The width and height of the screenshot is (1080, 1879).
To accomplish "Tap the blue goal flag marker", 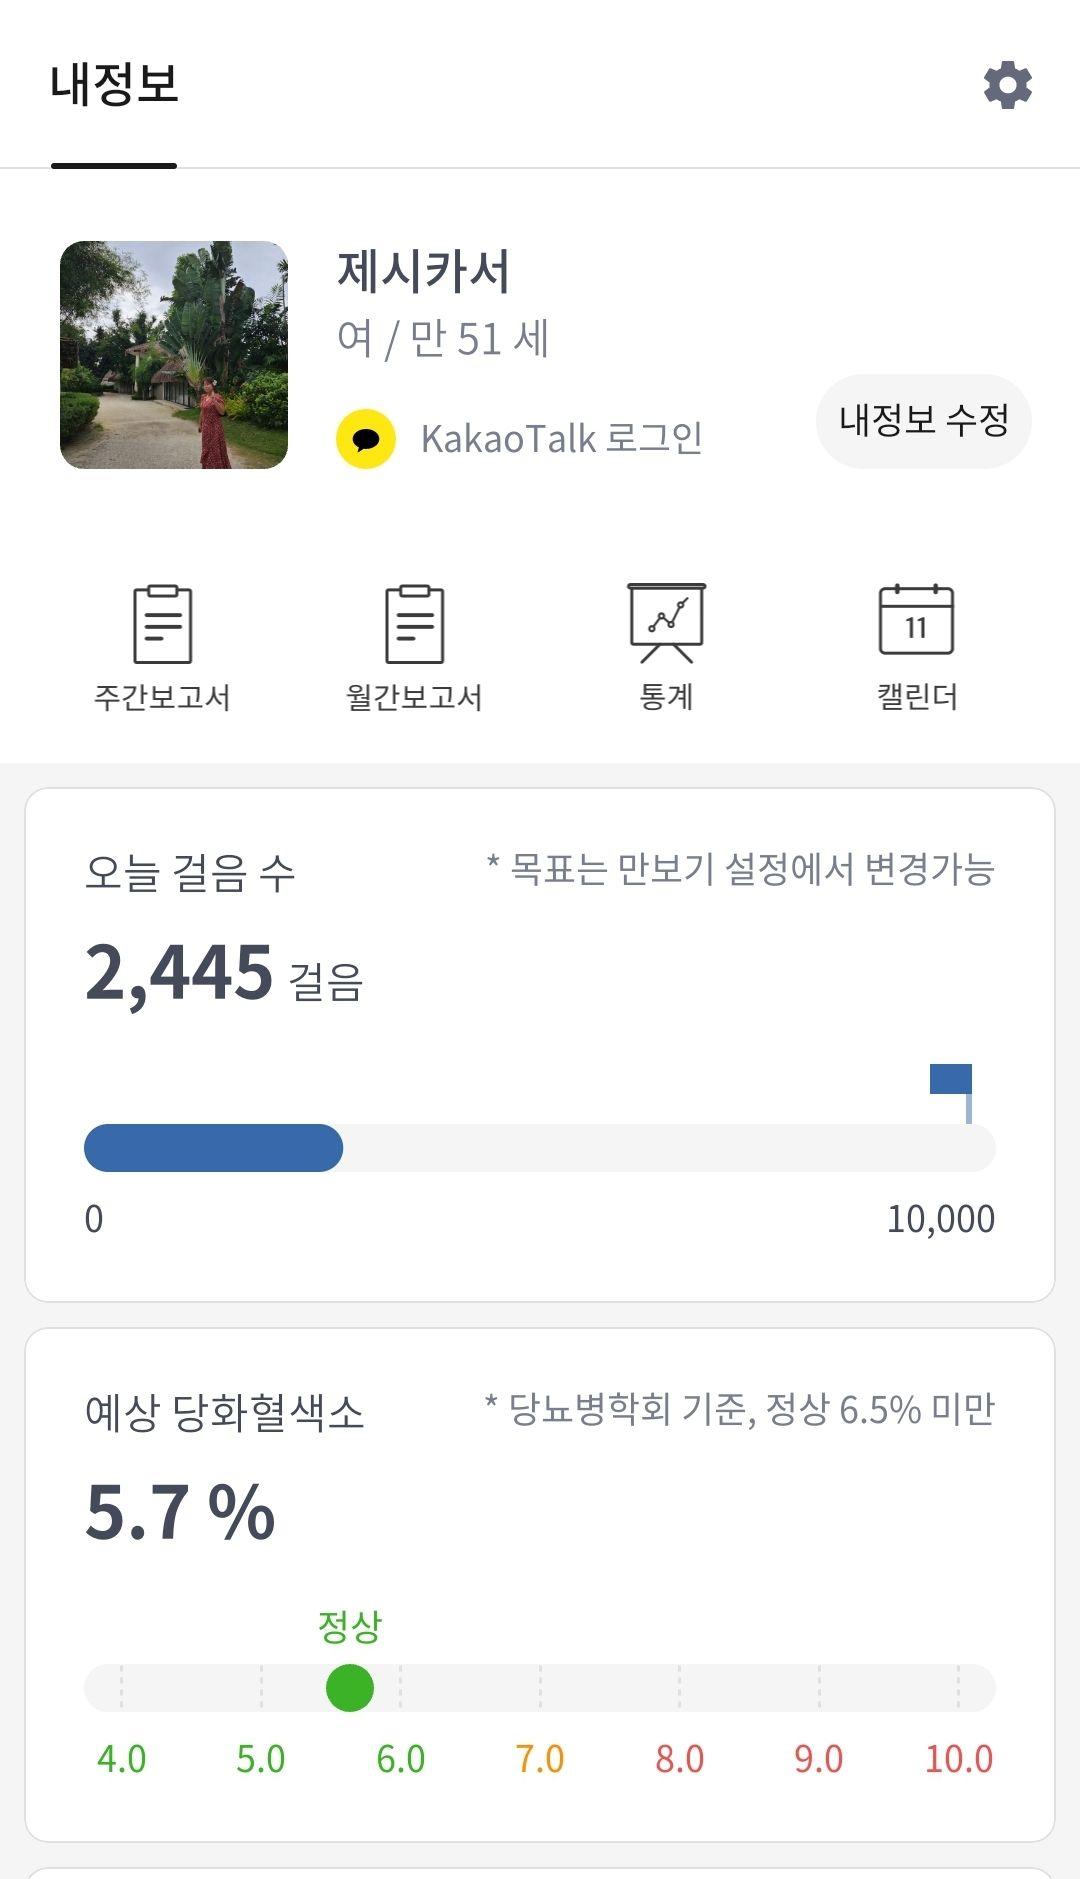I will pyautogui.click(x=951, y=1092).
